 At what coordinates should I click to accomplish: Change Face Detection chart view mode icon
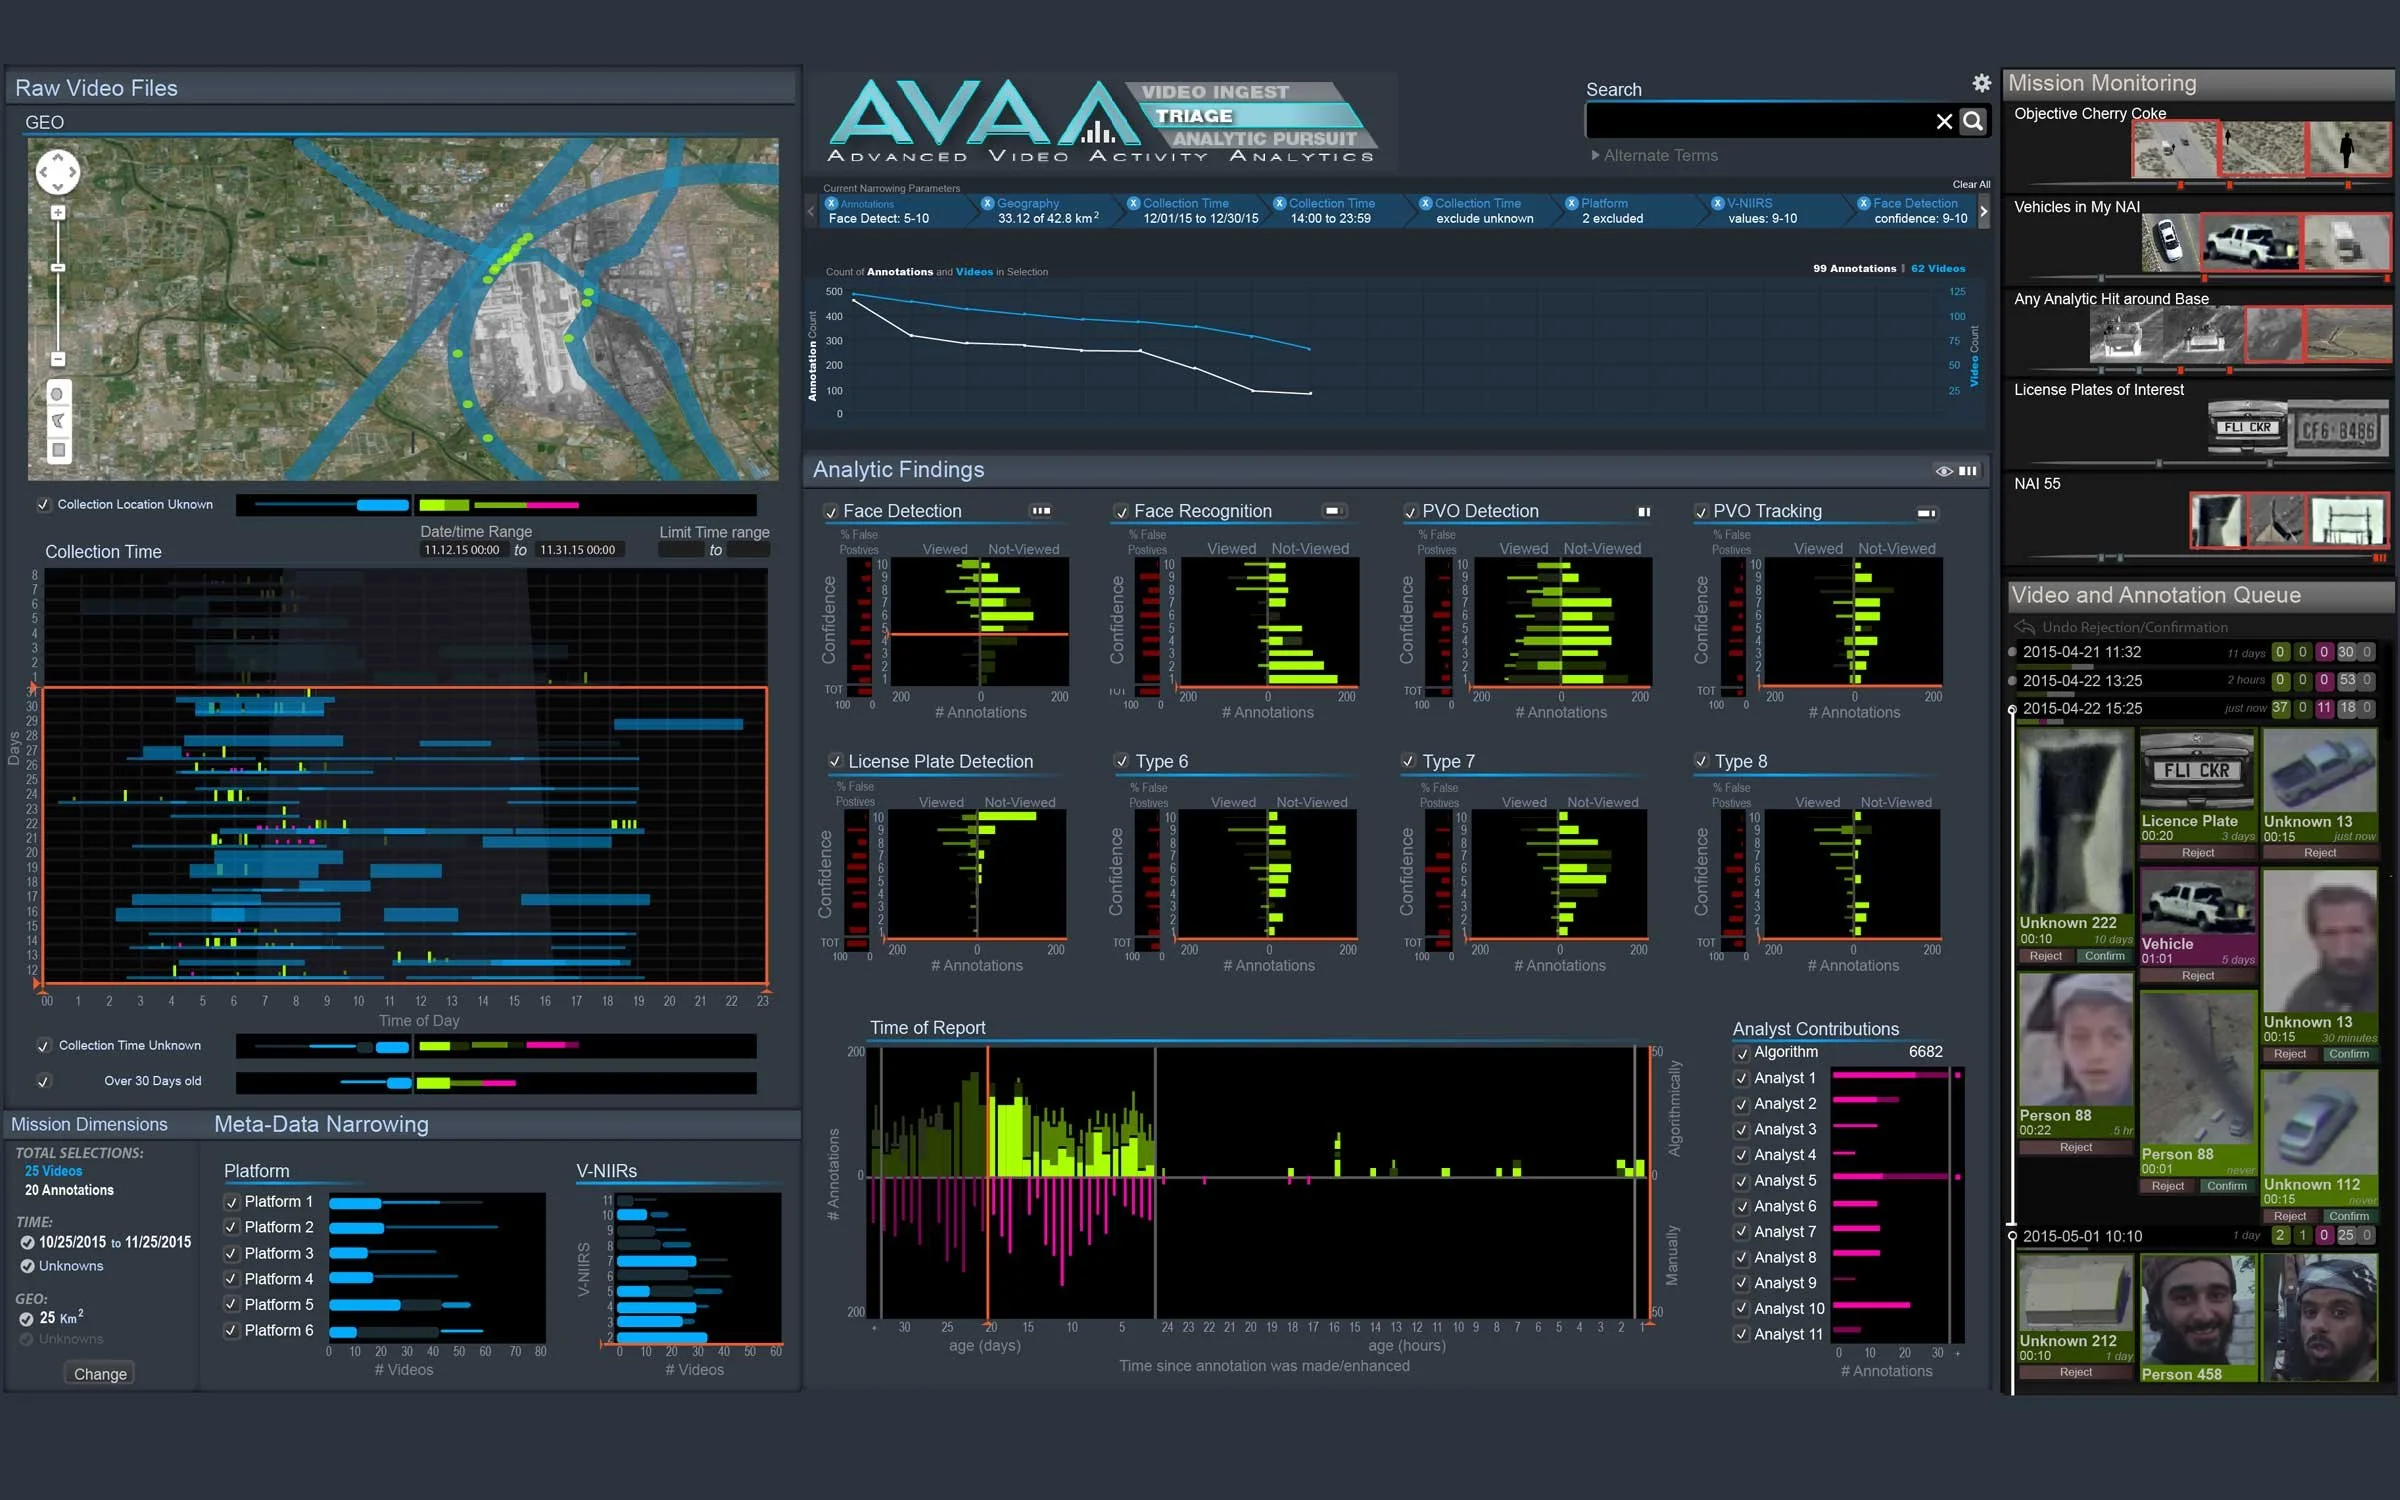[x=1041, y=511]
